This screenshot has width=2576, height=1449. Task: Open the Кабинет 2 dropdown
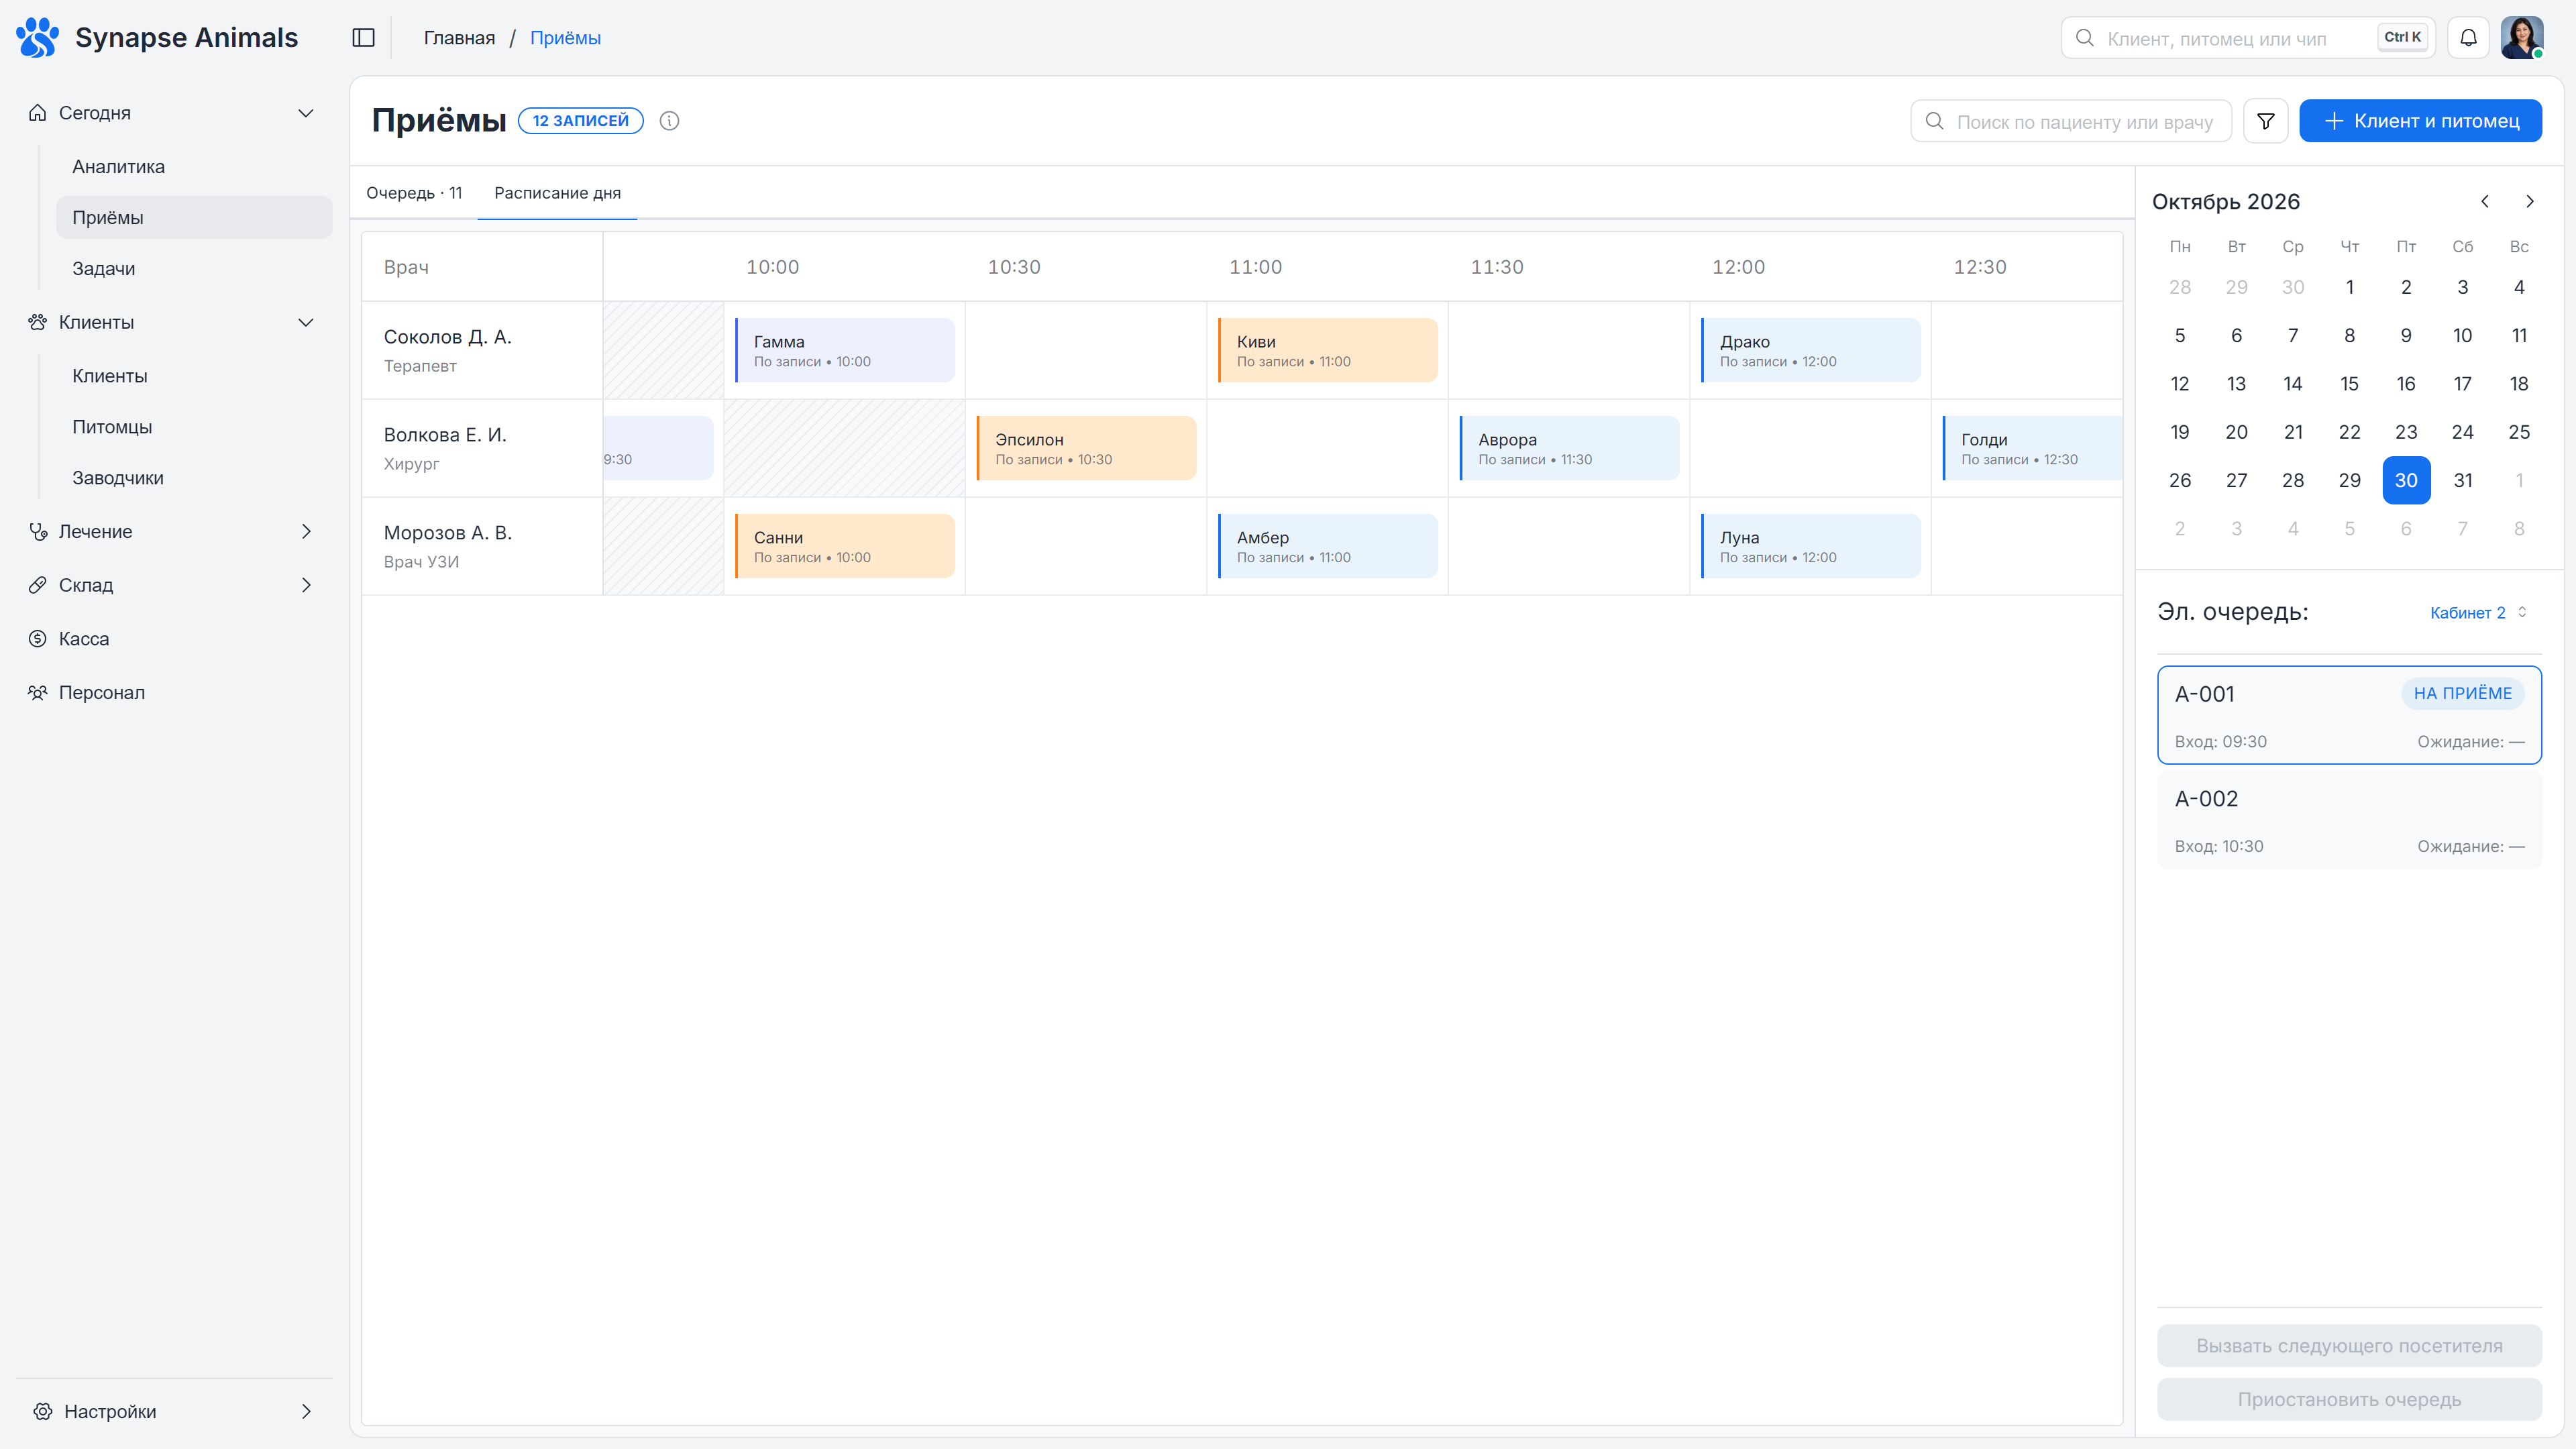point(2479,613)
